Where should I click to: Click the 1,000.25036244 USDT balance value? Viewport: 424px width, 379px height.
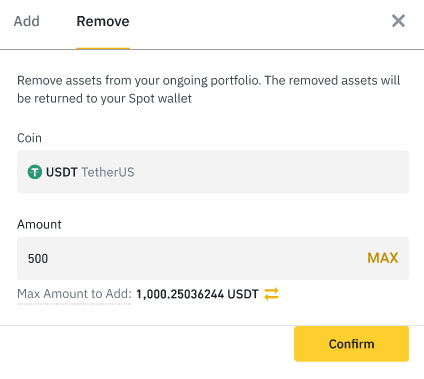(197, 294)
